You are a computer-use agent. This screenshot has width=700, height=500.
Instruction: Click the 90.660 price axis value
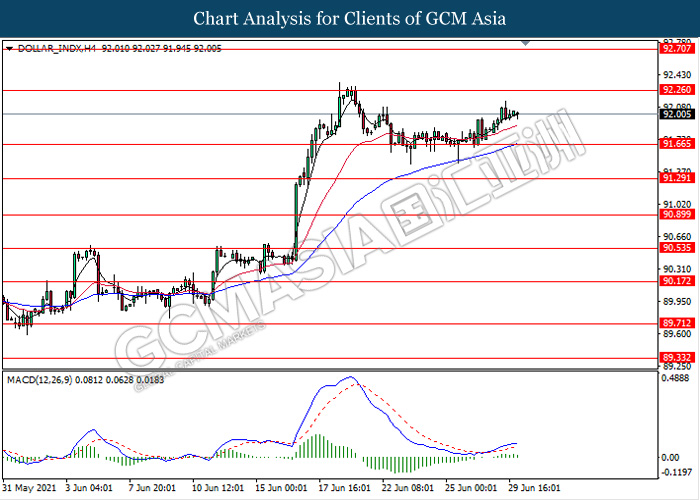(x=678, y=237)
